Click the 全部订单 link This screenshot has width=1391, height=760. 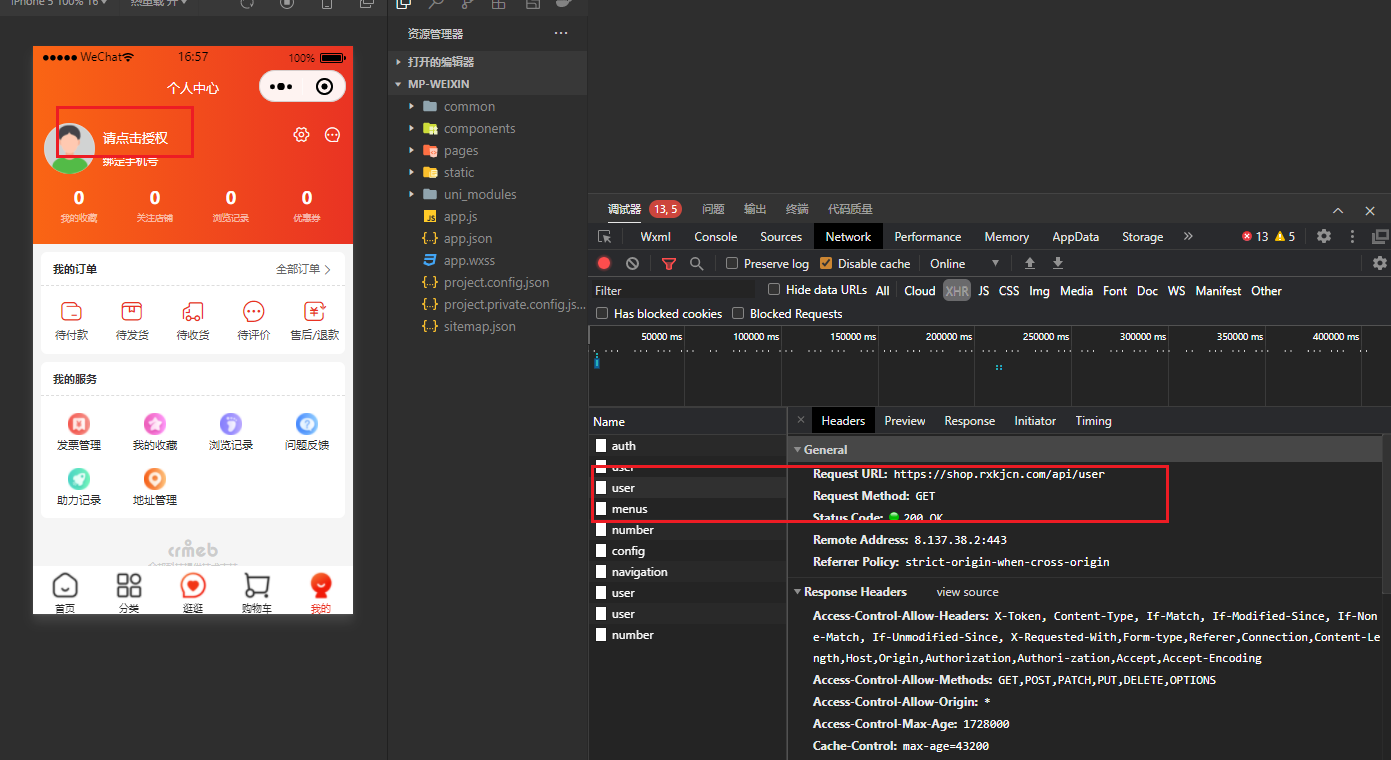coord(303,269)
